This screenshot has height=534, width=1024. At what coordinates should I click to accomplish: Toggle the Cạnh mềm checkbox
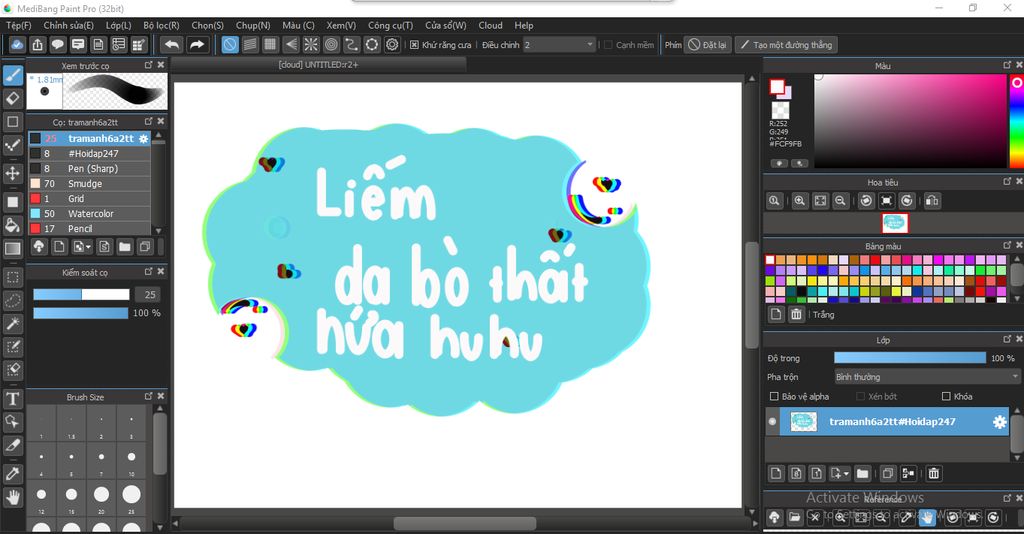608,45
